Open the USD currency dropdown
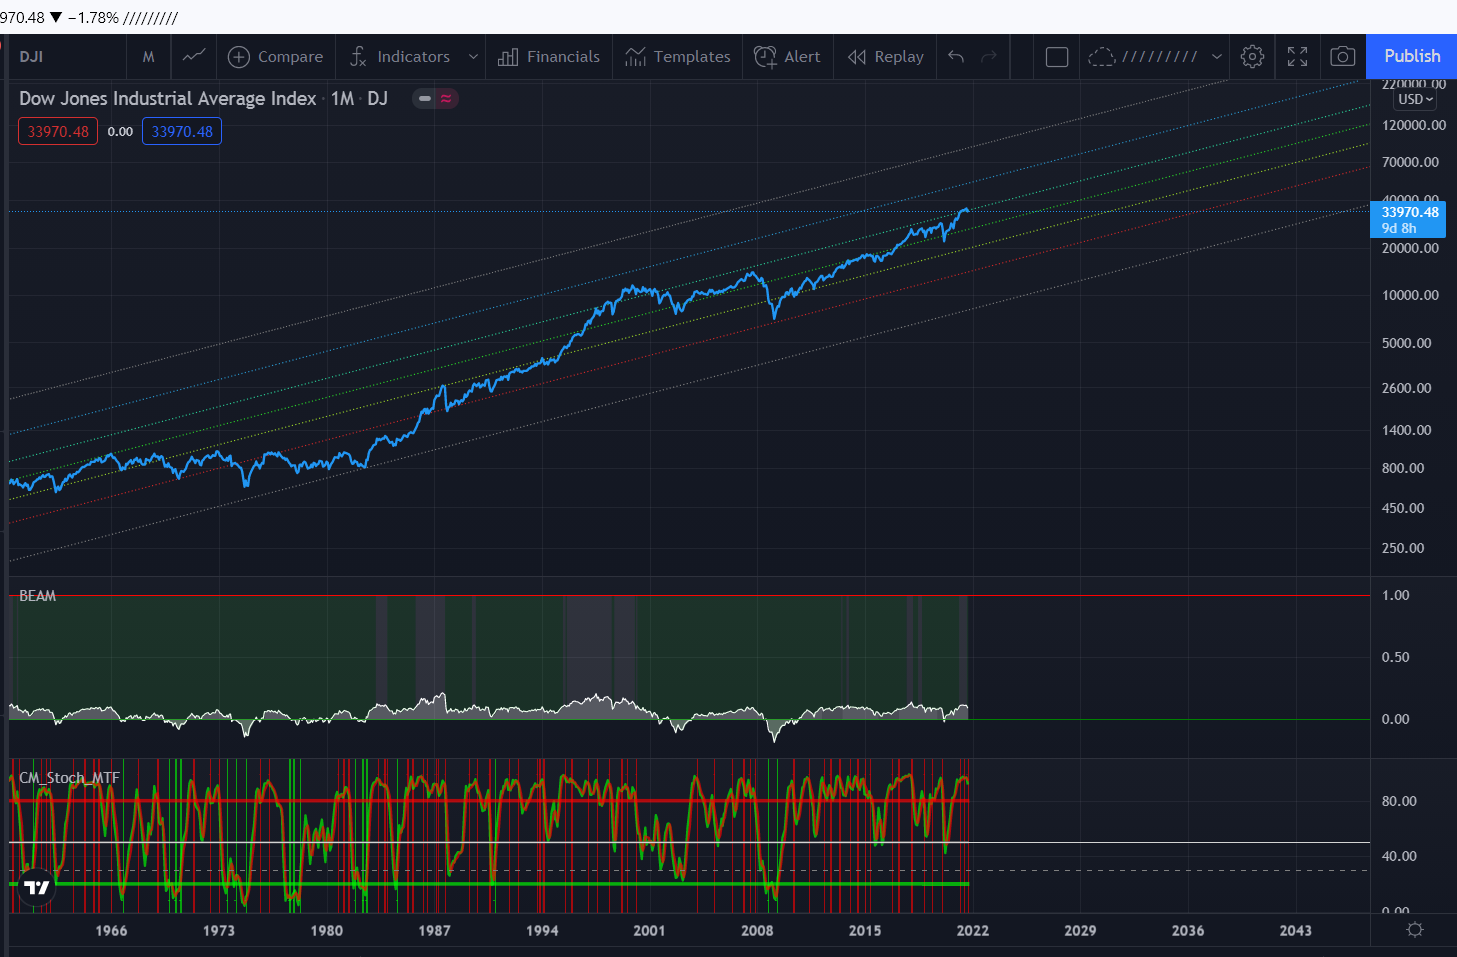Screen dimensions: 1457x957 (1416, 99)
